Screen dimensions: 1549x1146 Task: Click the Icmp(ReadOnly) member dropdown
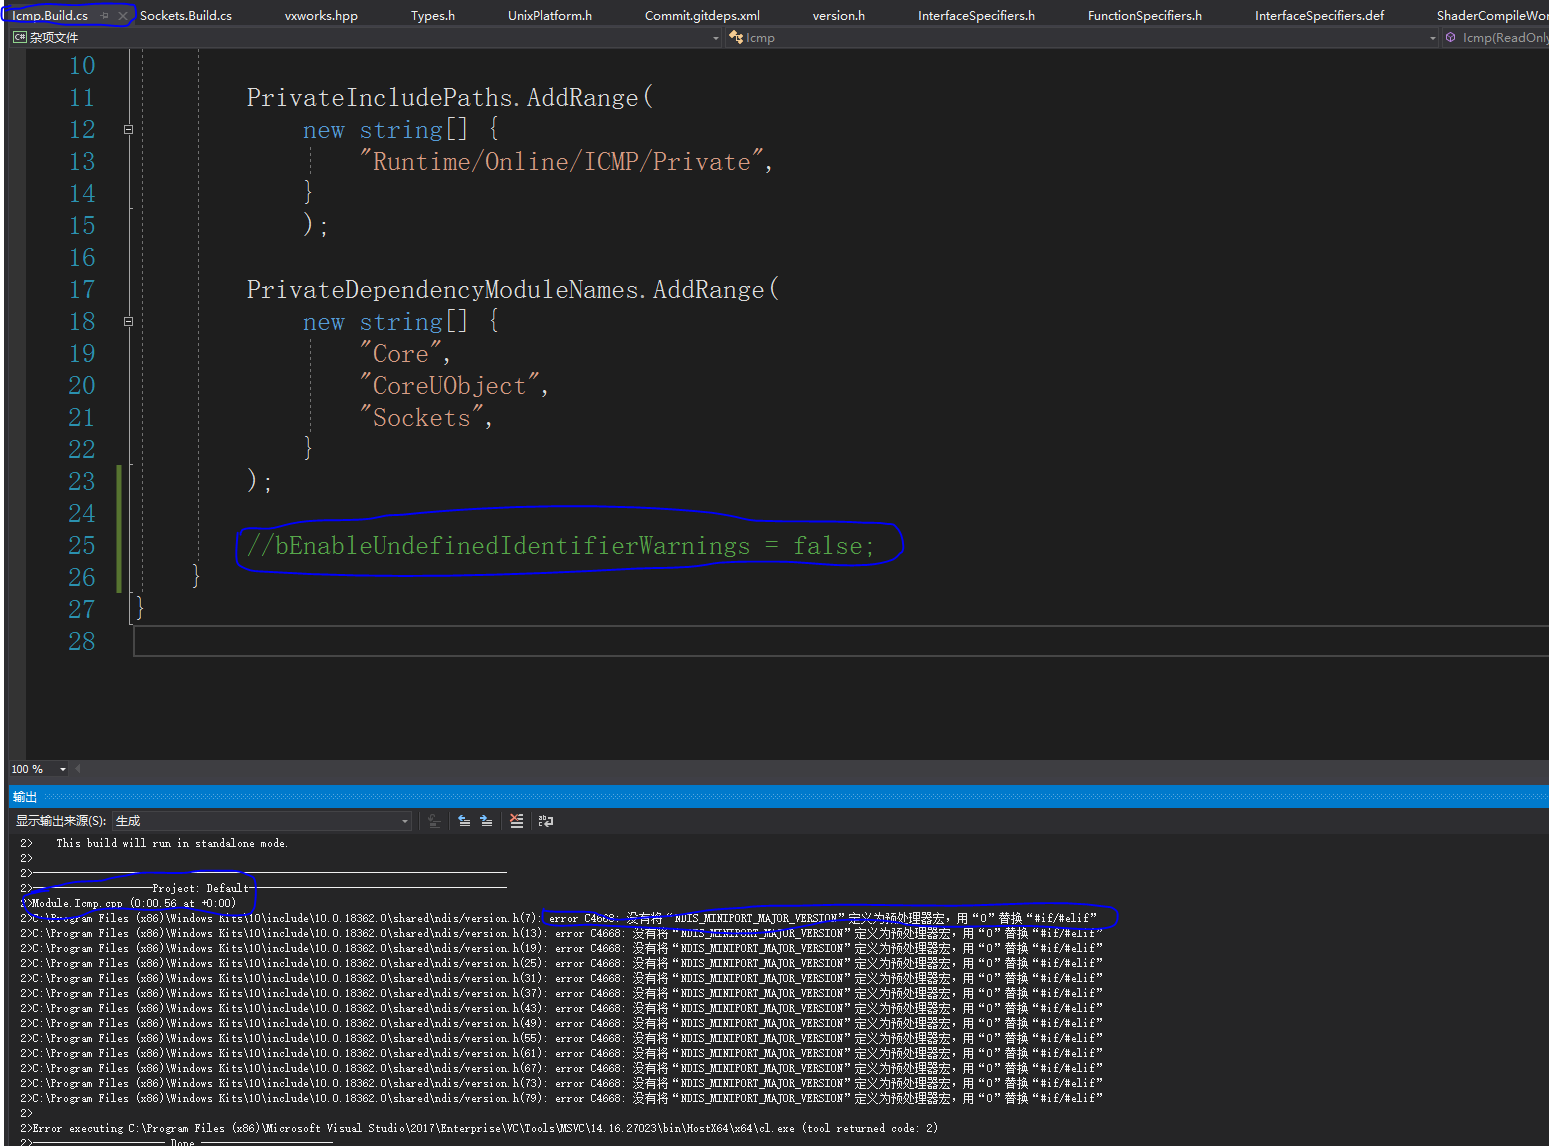click(1496, 38)
